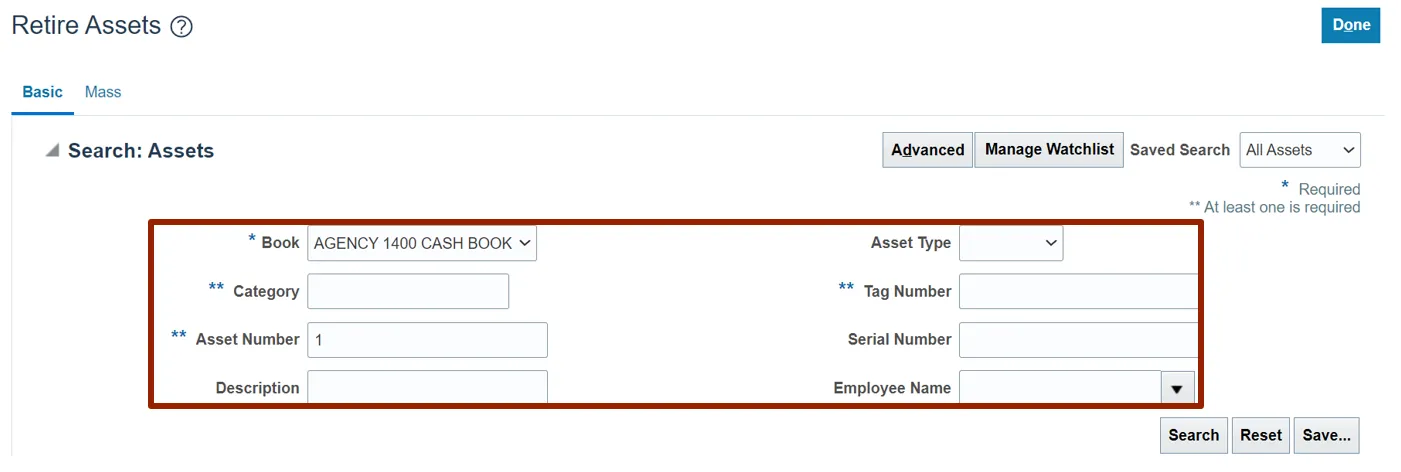
Task: Click the help question mark icon
Action: tap(181, 27)
